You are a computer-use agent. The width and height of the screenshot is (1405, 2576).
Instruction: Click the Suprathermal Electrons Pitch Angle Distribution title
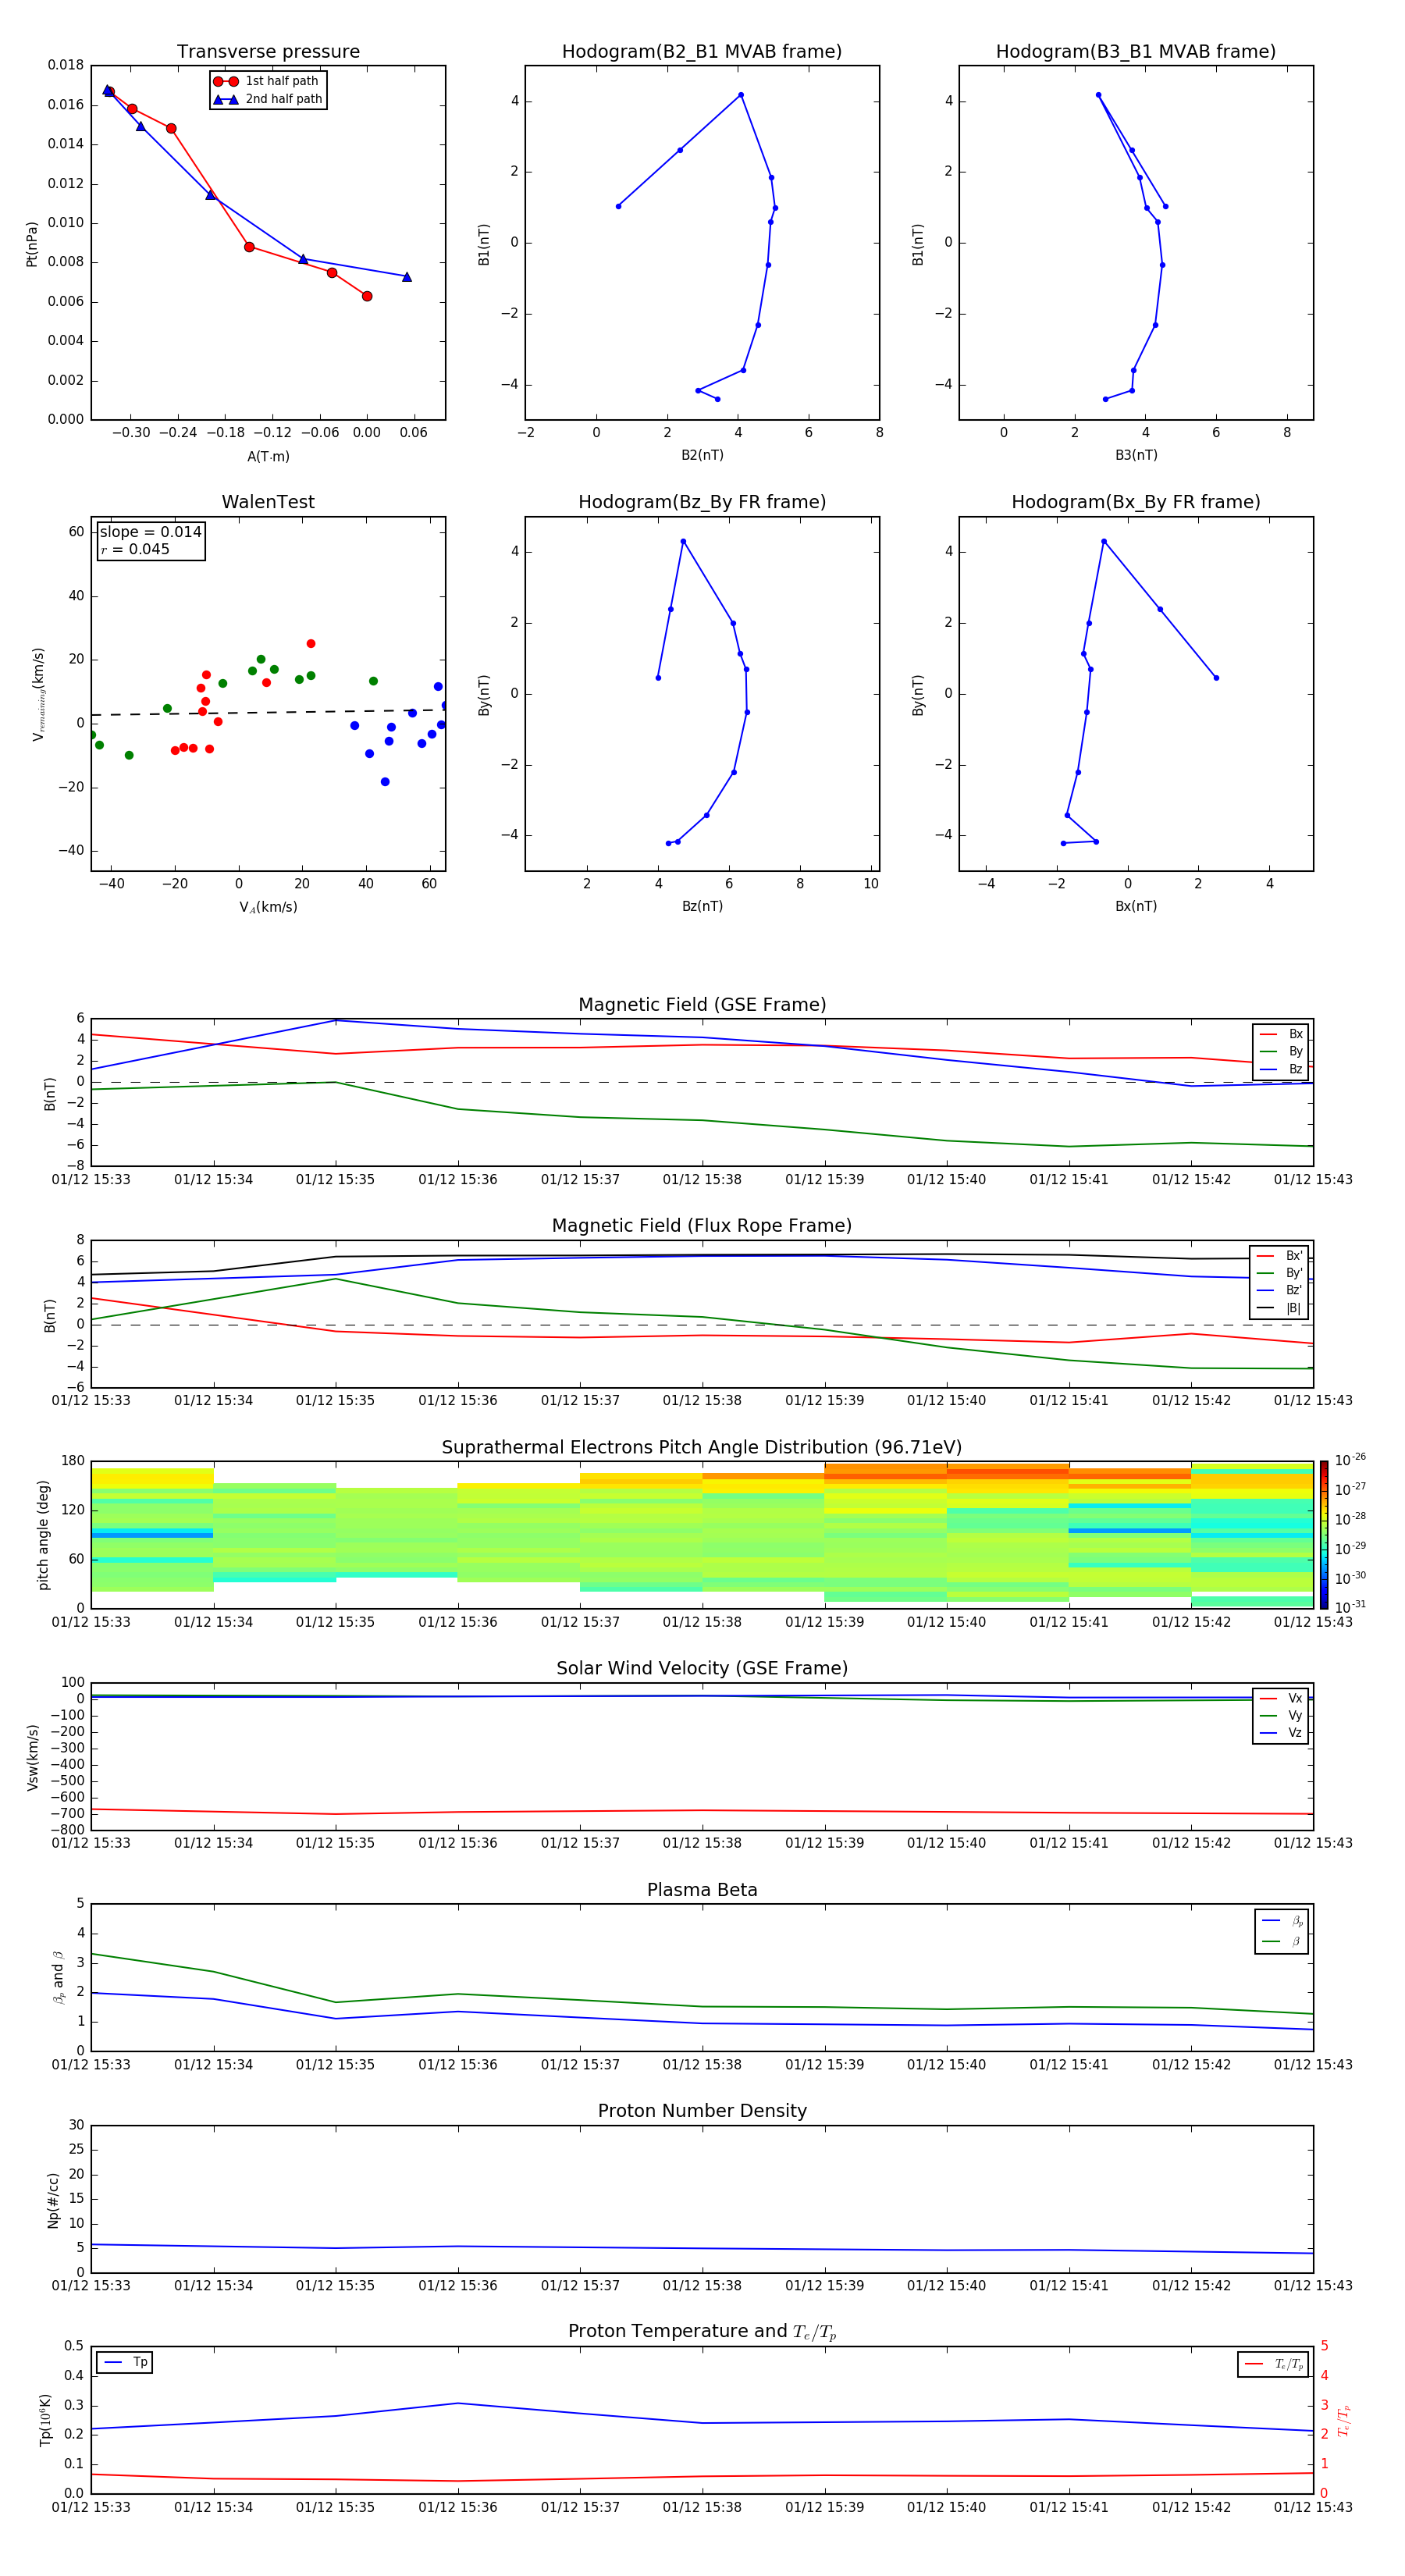pyautogui.click(x=702, y=1447)
